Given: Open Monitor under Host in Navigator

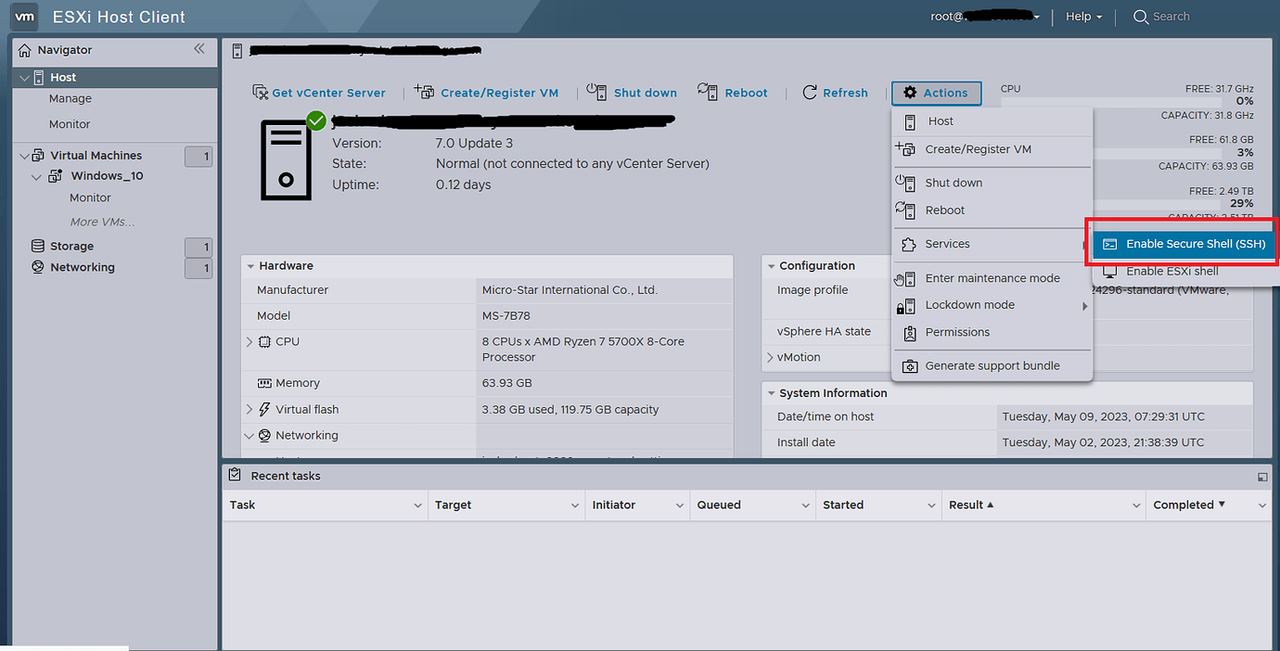Looking at the screenshot, I should pos(70,124).
